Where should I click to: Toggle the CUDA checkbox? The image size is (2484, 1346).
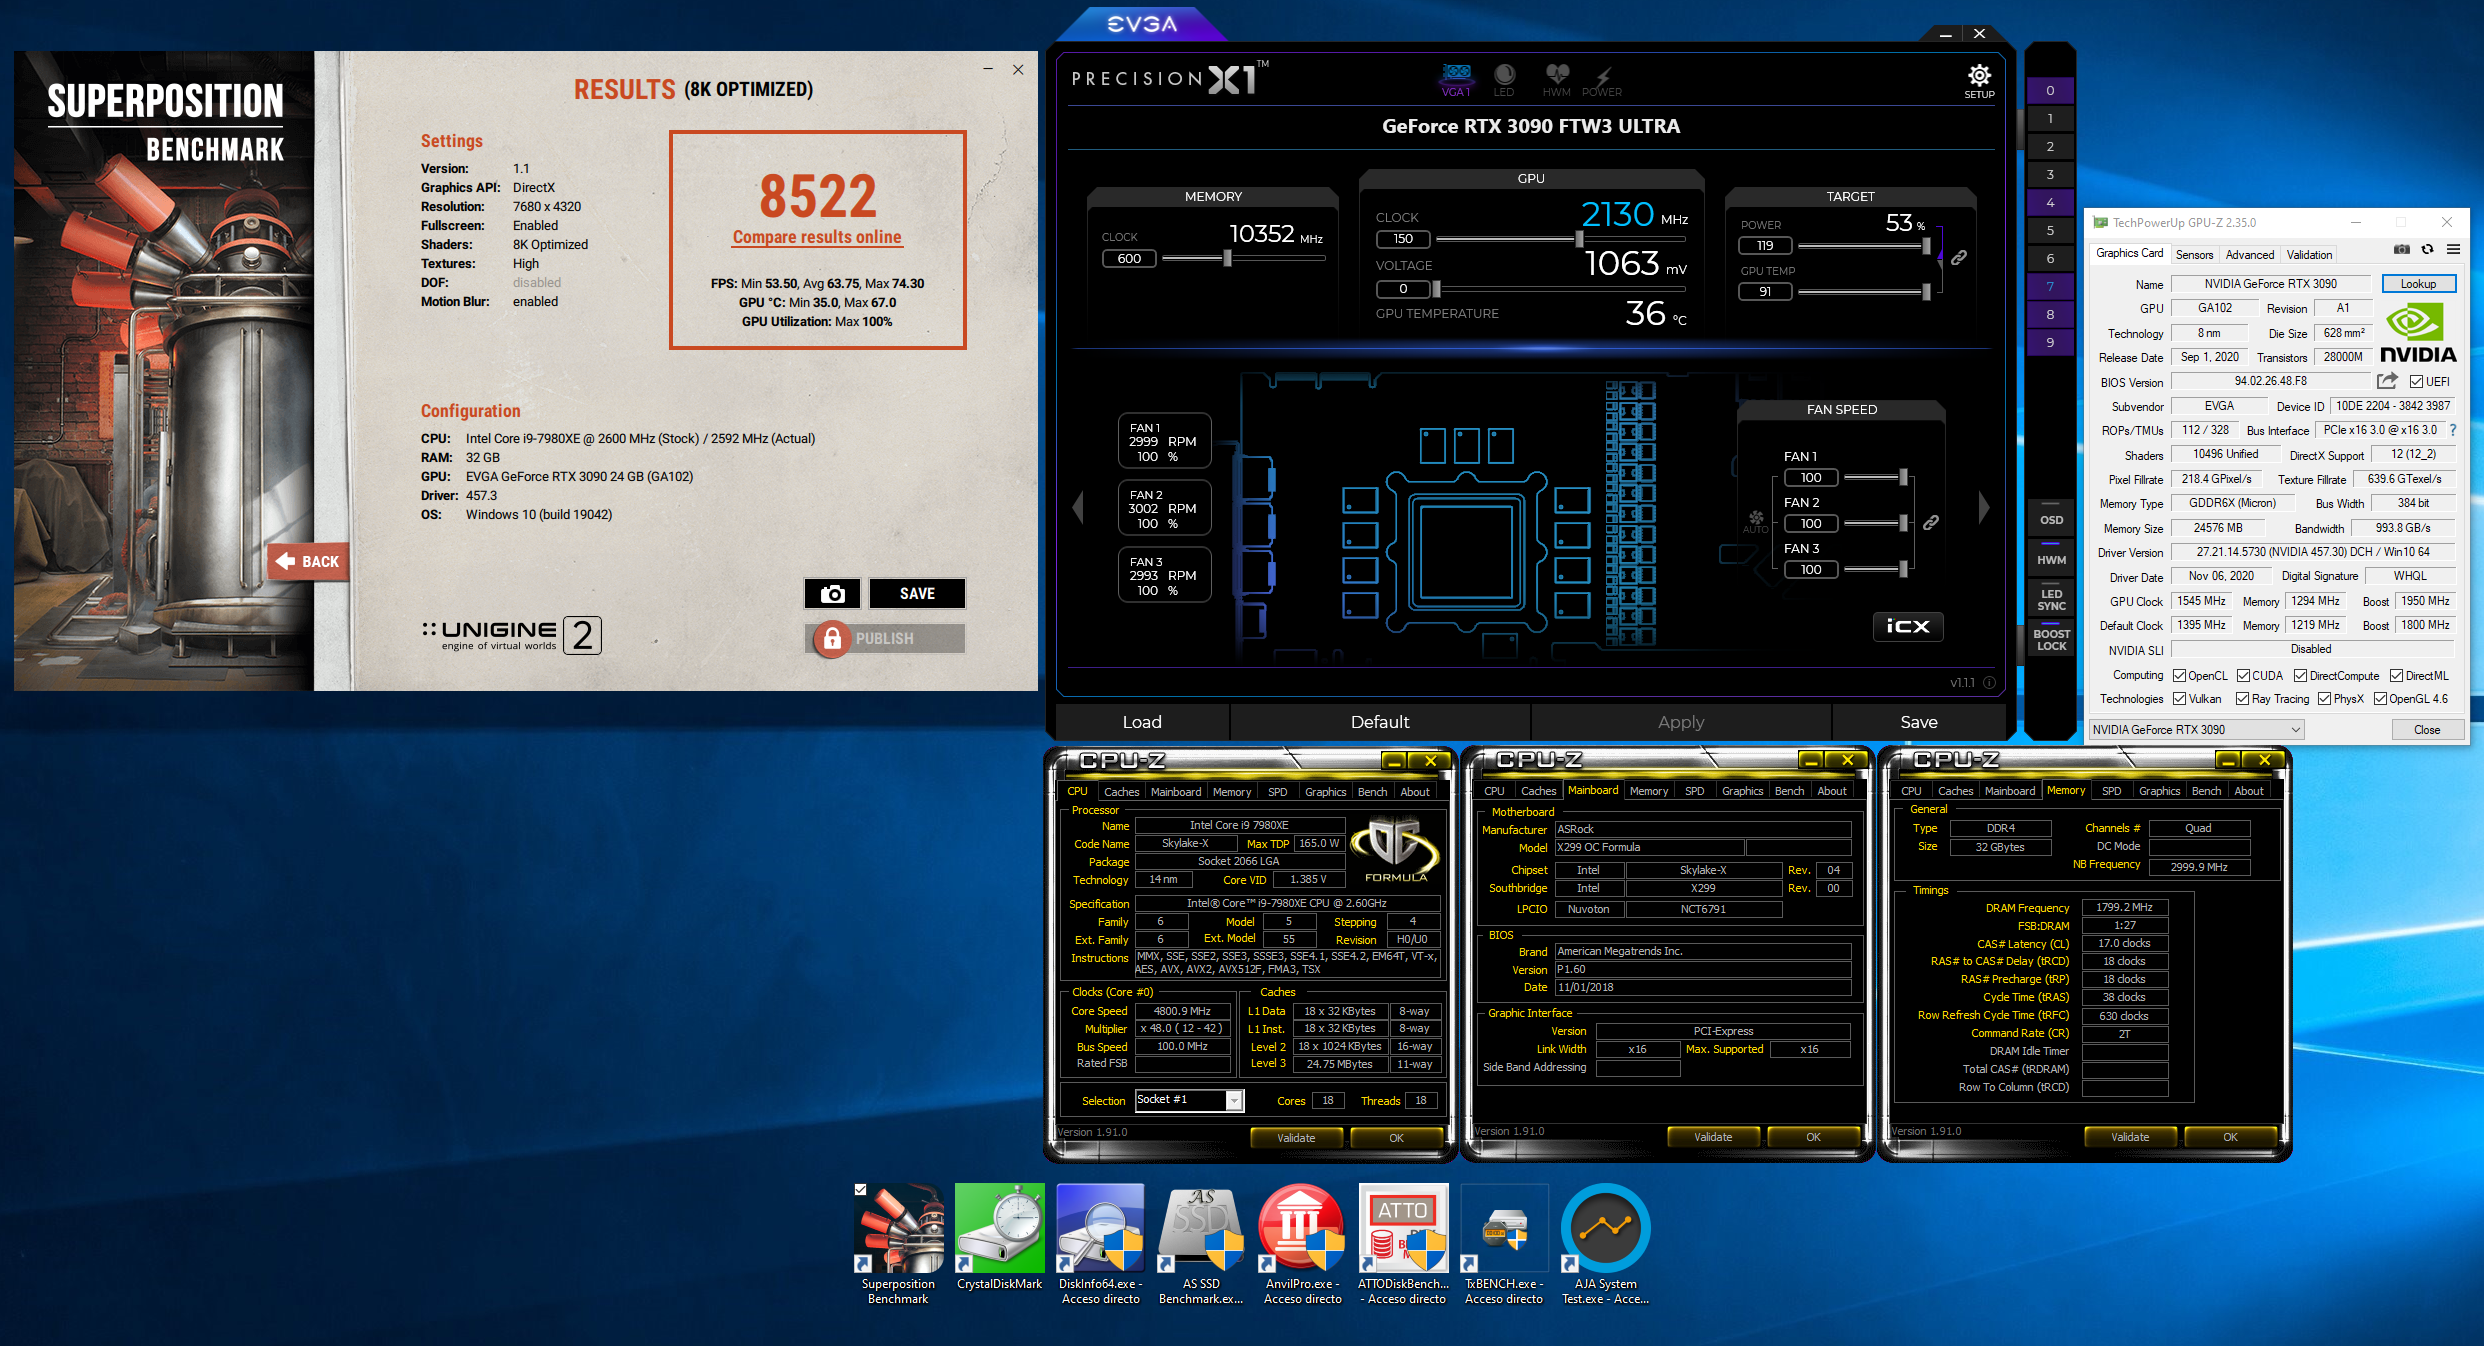click(x=2243, y=676)
